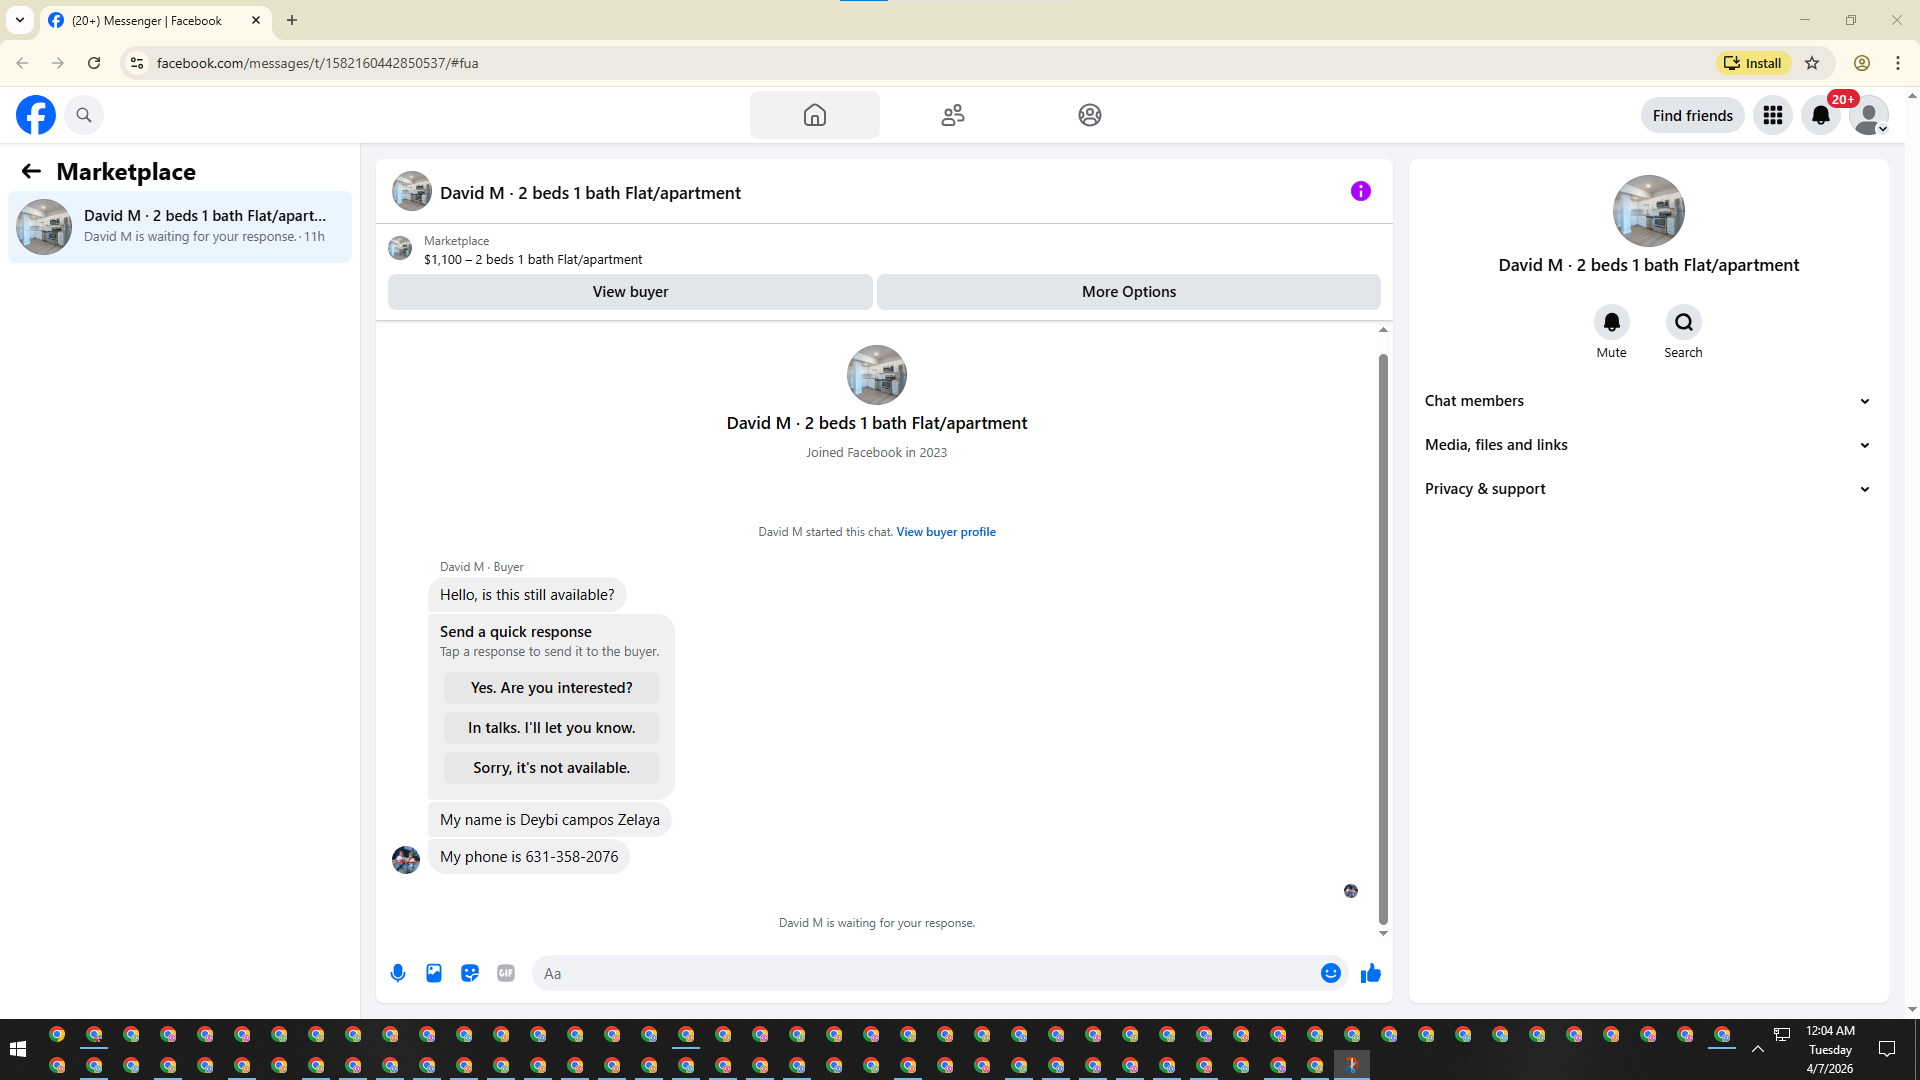Image resolution: width=1920 pixels, height=1080 pixels.
Task: Expand Privacy & support section
Action: [1648, 489]
